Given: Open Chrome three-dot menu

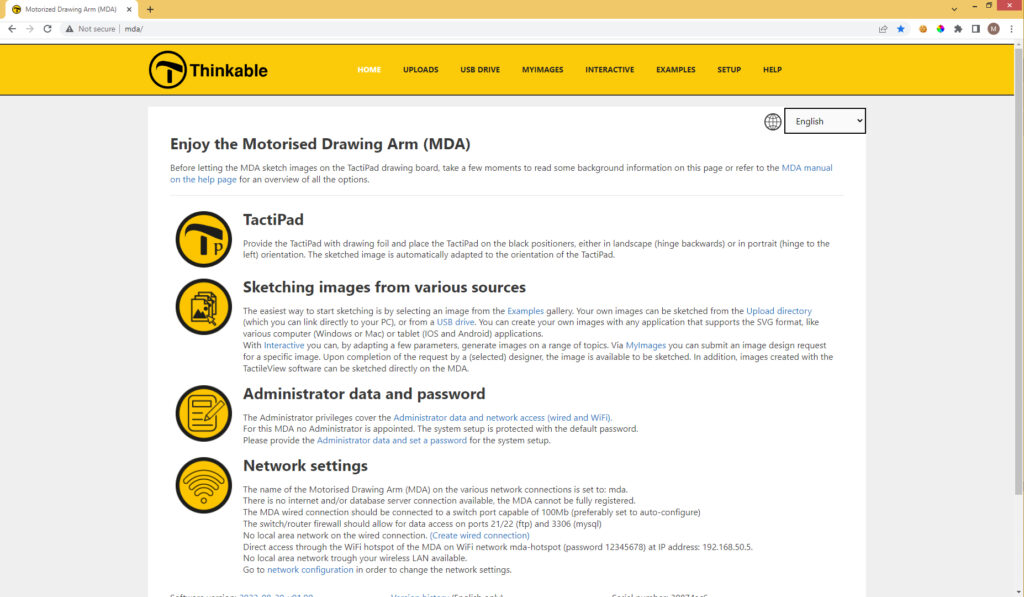Looking at the screenshot, I should [x=1011, y=29].
